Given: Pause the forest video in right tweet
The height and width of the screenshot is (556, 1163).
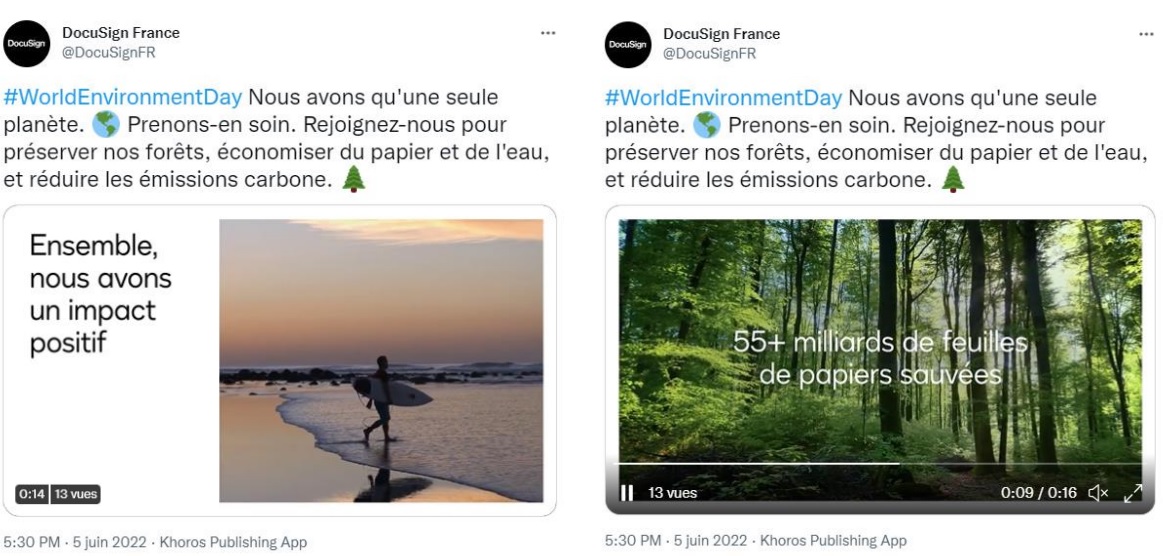Looking at the screenshot, I should 628,493.
